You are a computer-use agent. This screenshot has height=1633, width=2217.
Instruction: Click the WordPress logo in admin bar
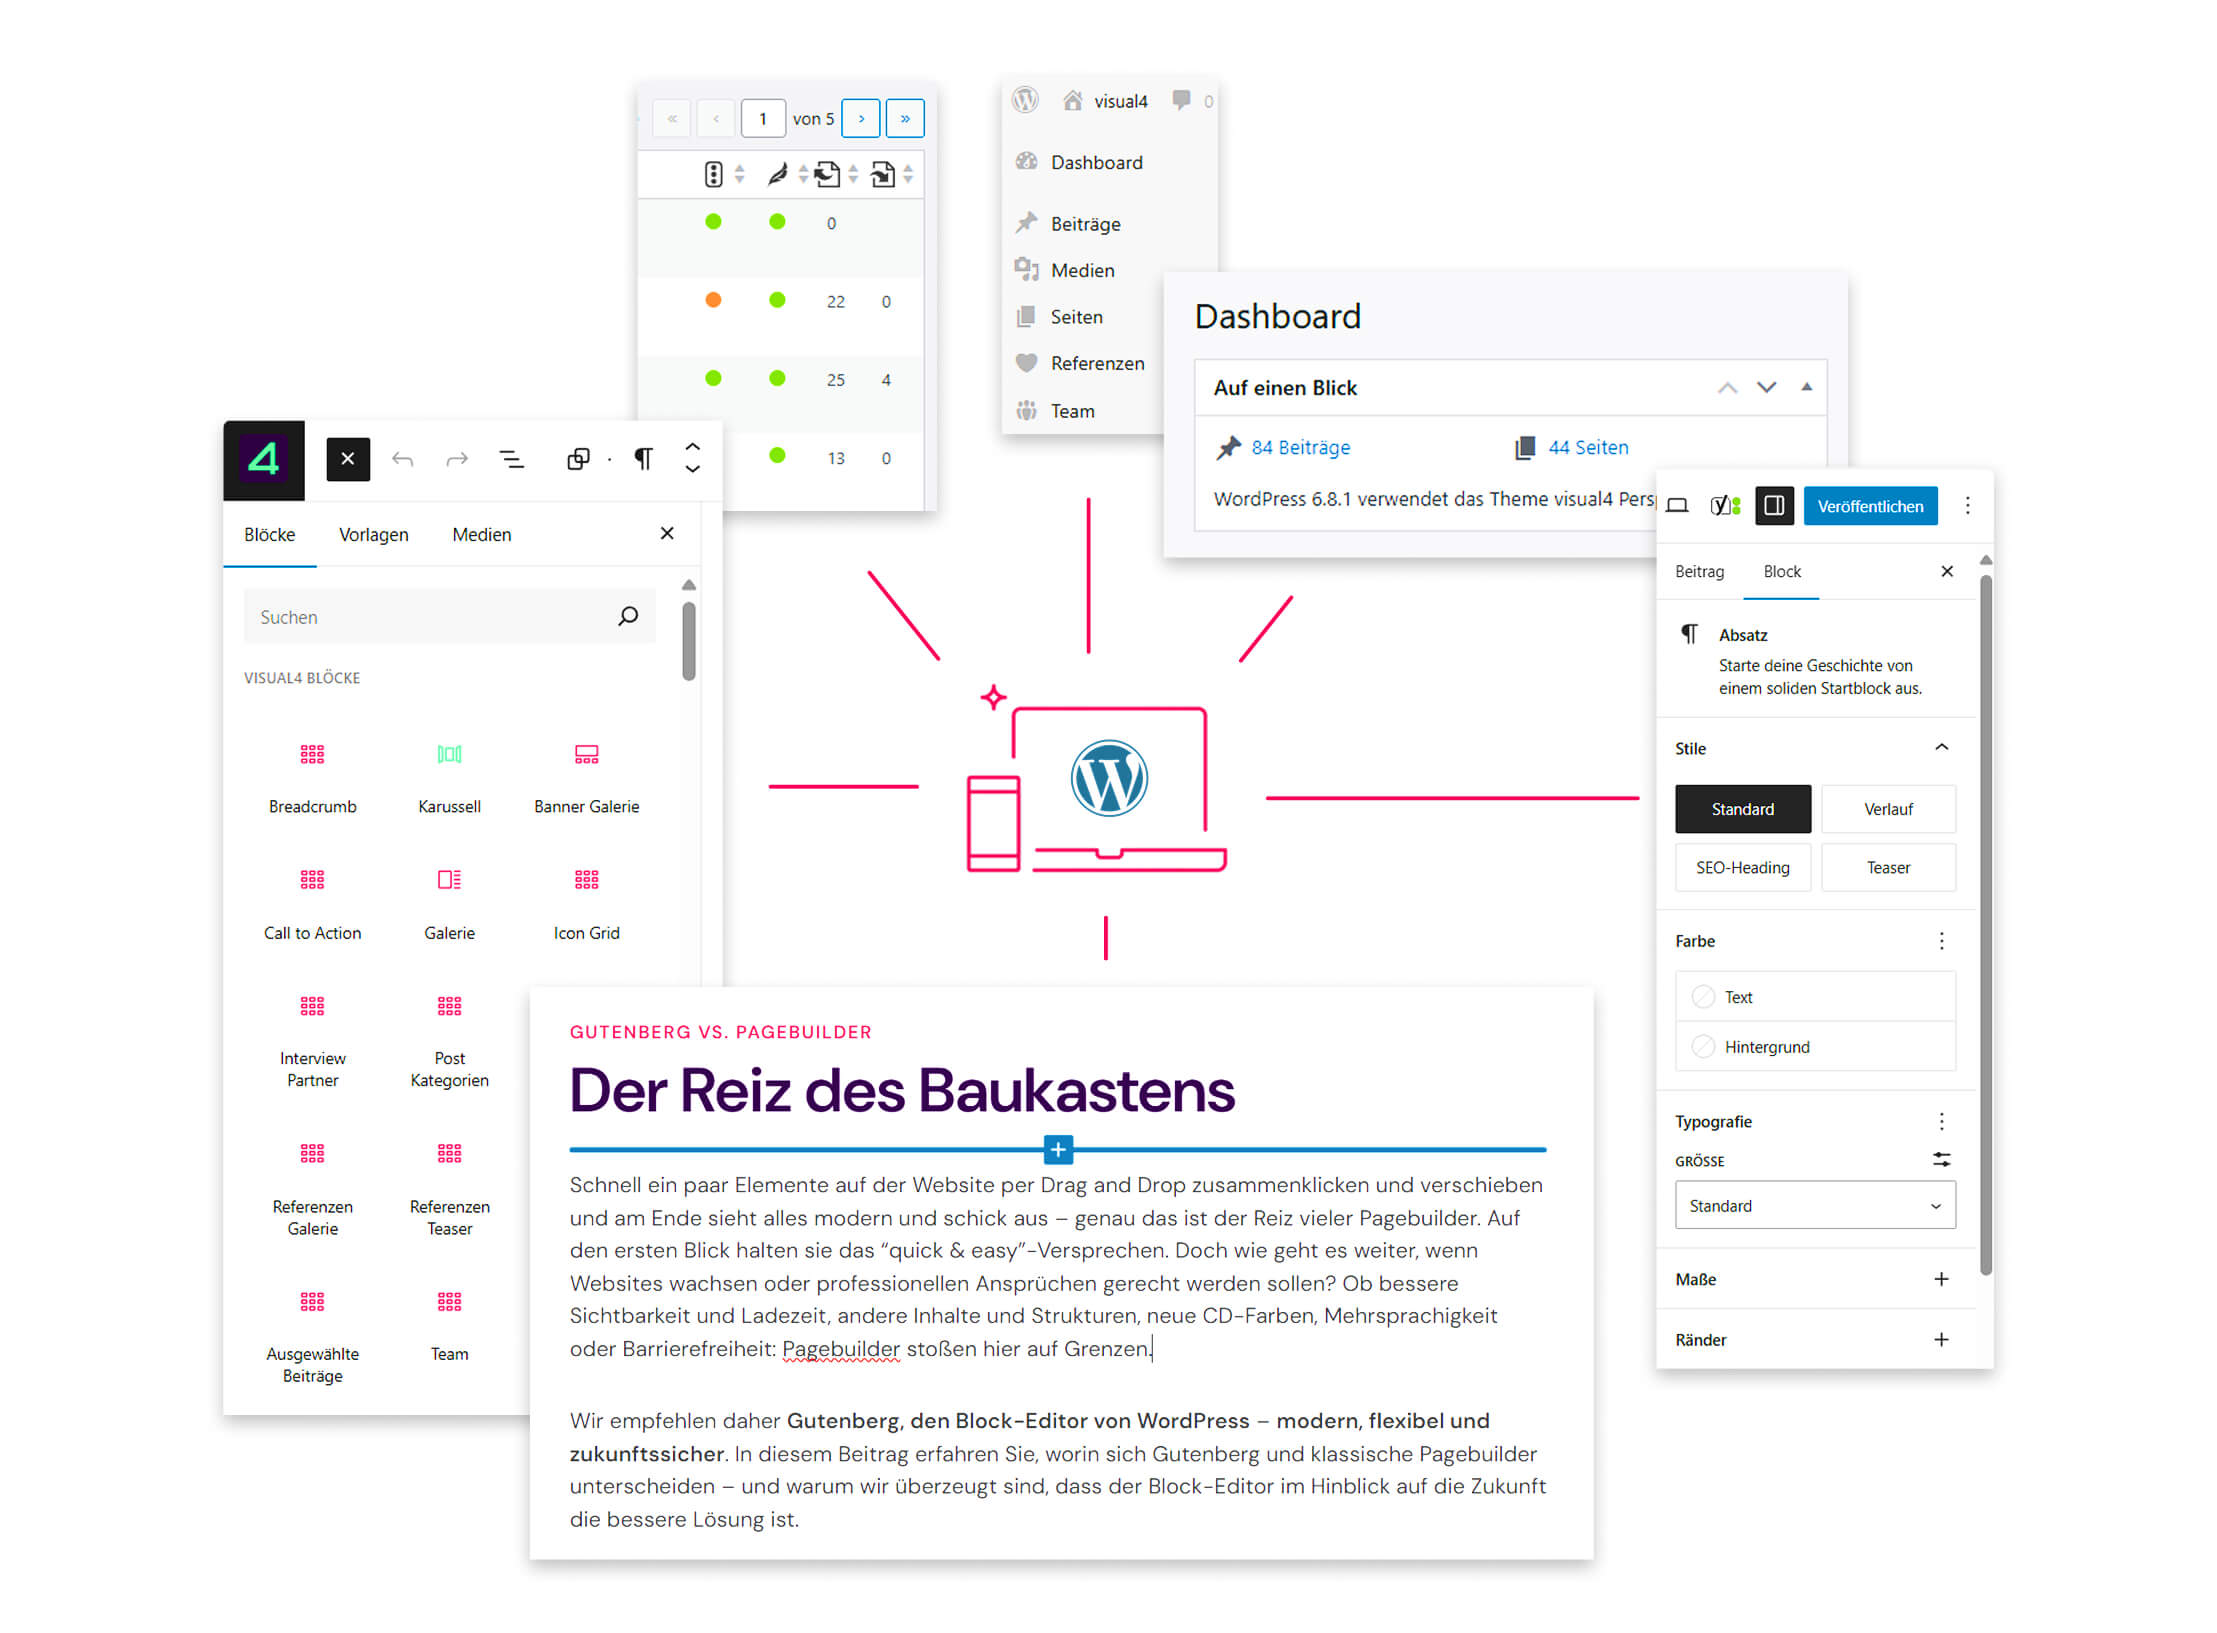tap(1025, 100)
